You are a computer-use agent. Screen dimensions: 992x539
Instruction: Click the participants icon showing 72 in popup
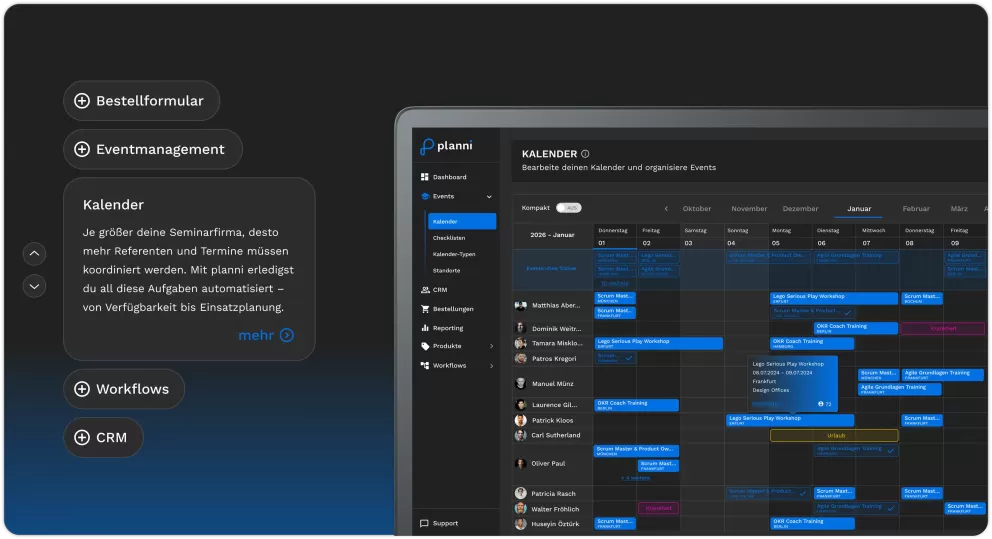tap(821, 404)
